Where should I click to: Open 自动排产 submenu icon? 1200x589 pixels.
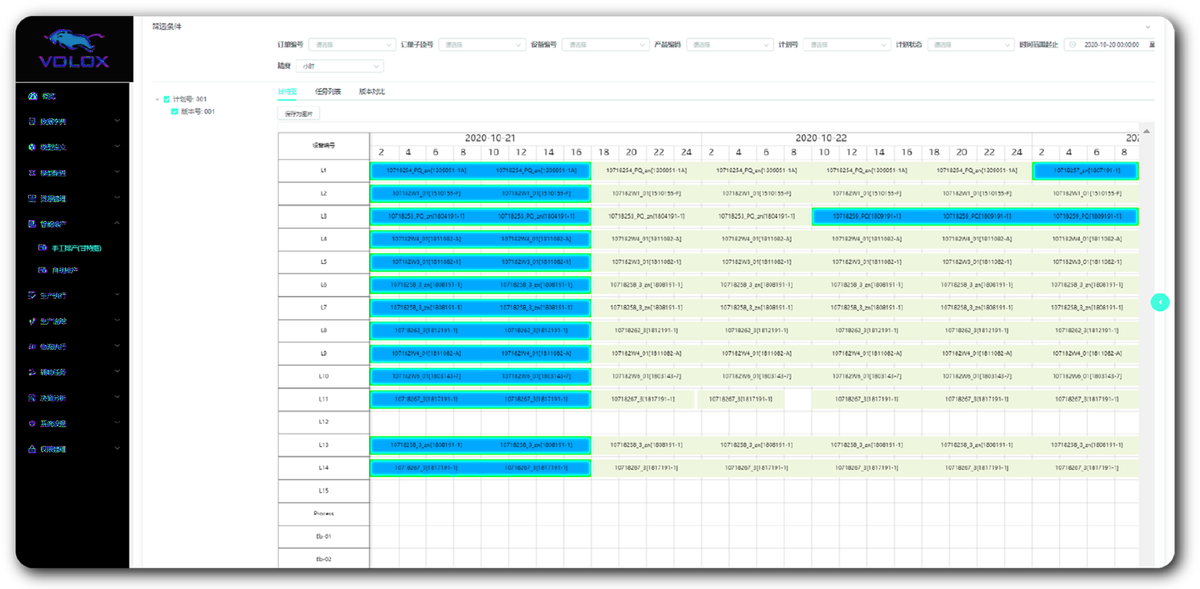42,270
